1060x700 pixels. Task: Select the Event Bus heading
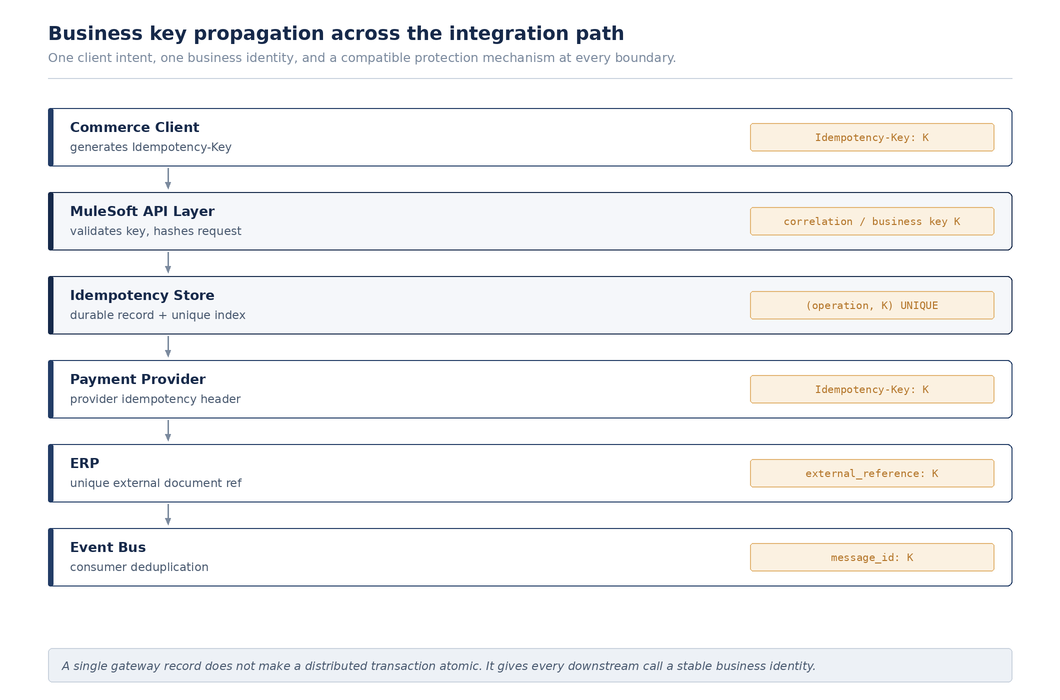pyautogui.click(x=108, y=547)
